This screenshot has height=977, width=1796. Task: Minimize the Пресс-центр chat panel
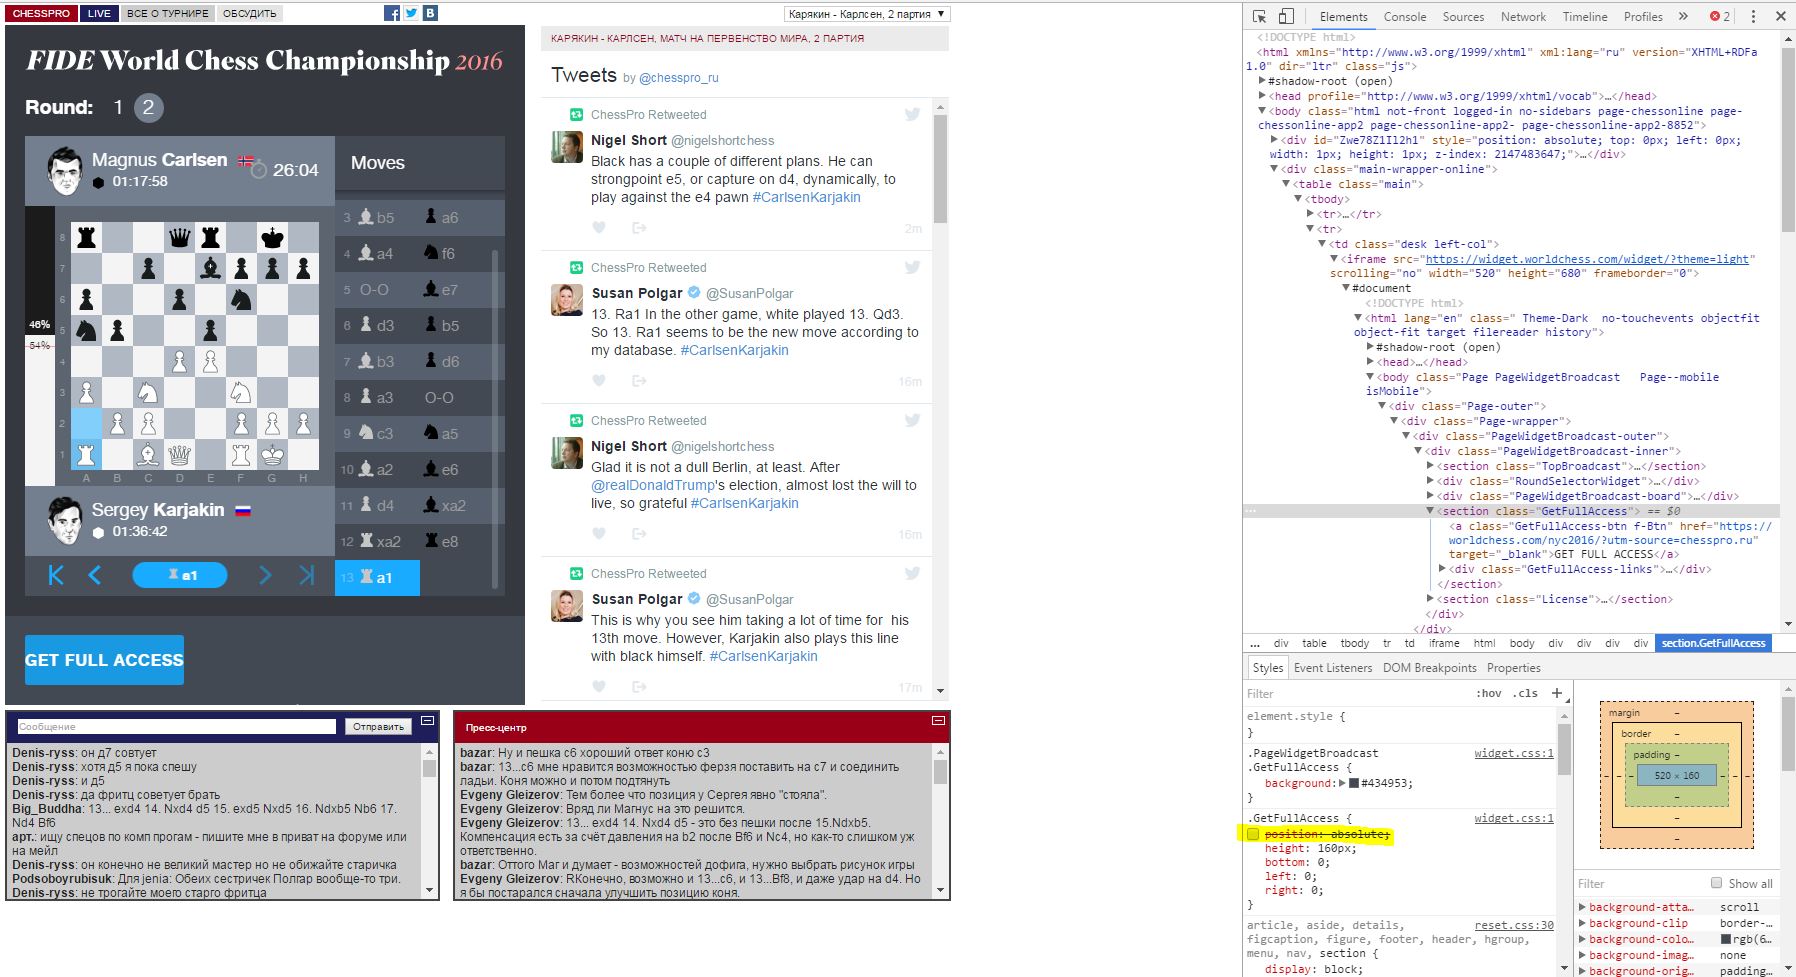pos(938,721)
